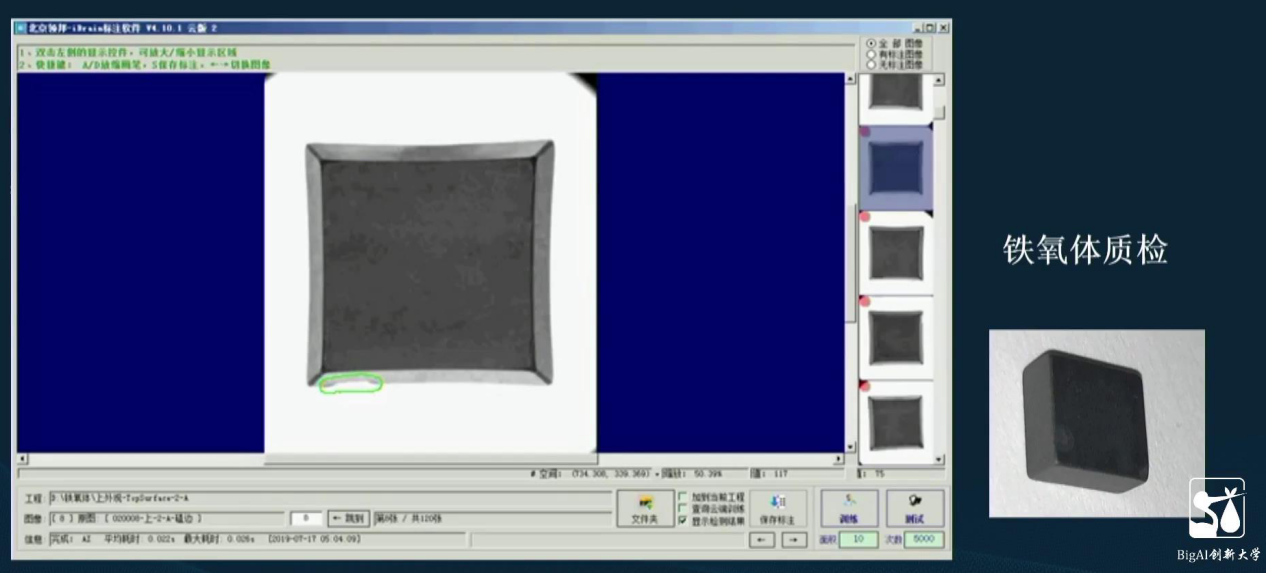Viewport: 1266px width, 573px height.
Task: Tick the middle checkbox beside 文件夹
Action: pyautogui.click(x=683, y=508)
